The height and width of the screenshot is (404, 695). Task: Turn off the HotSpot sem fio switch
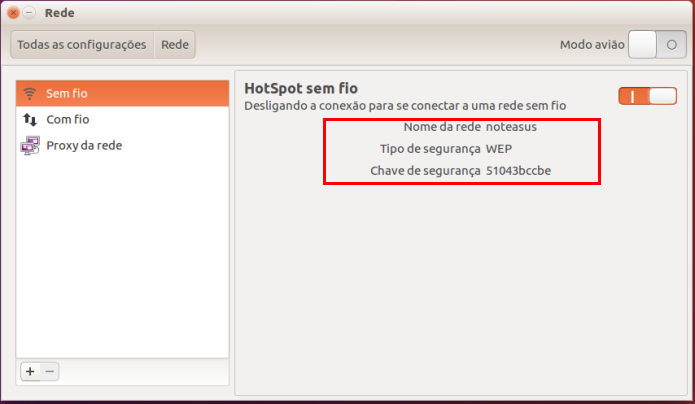pos(648,96)
